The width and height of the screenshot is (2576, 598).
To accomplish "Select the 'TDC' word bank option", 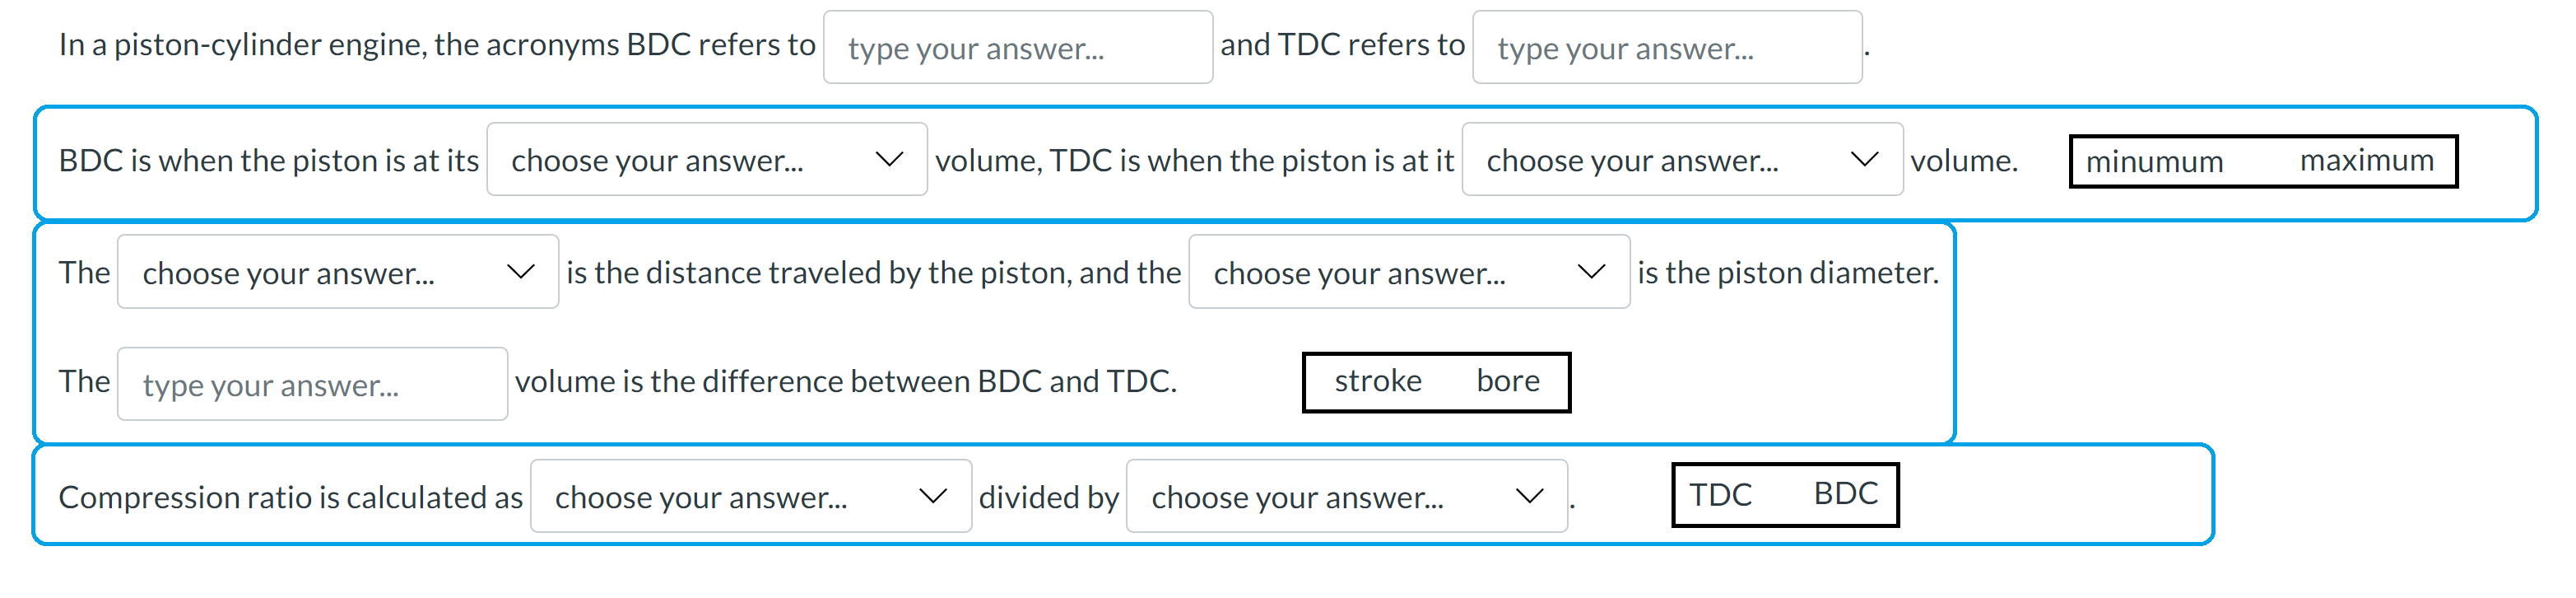I will pyautogui.click(x=1722, y=492).
